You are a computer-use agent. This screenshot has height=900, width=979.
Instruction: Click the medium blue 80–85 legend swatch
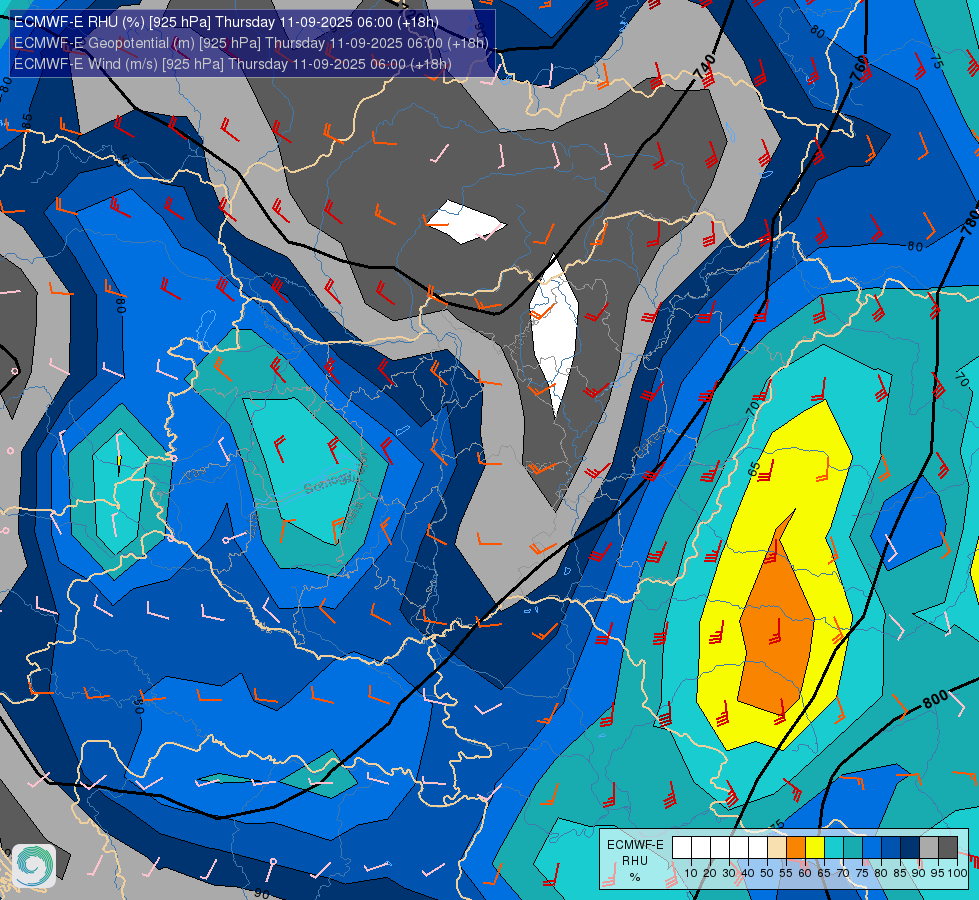(x=891, y=848)
